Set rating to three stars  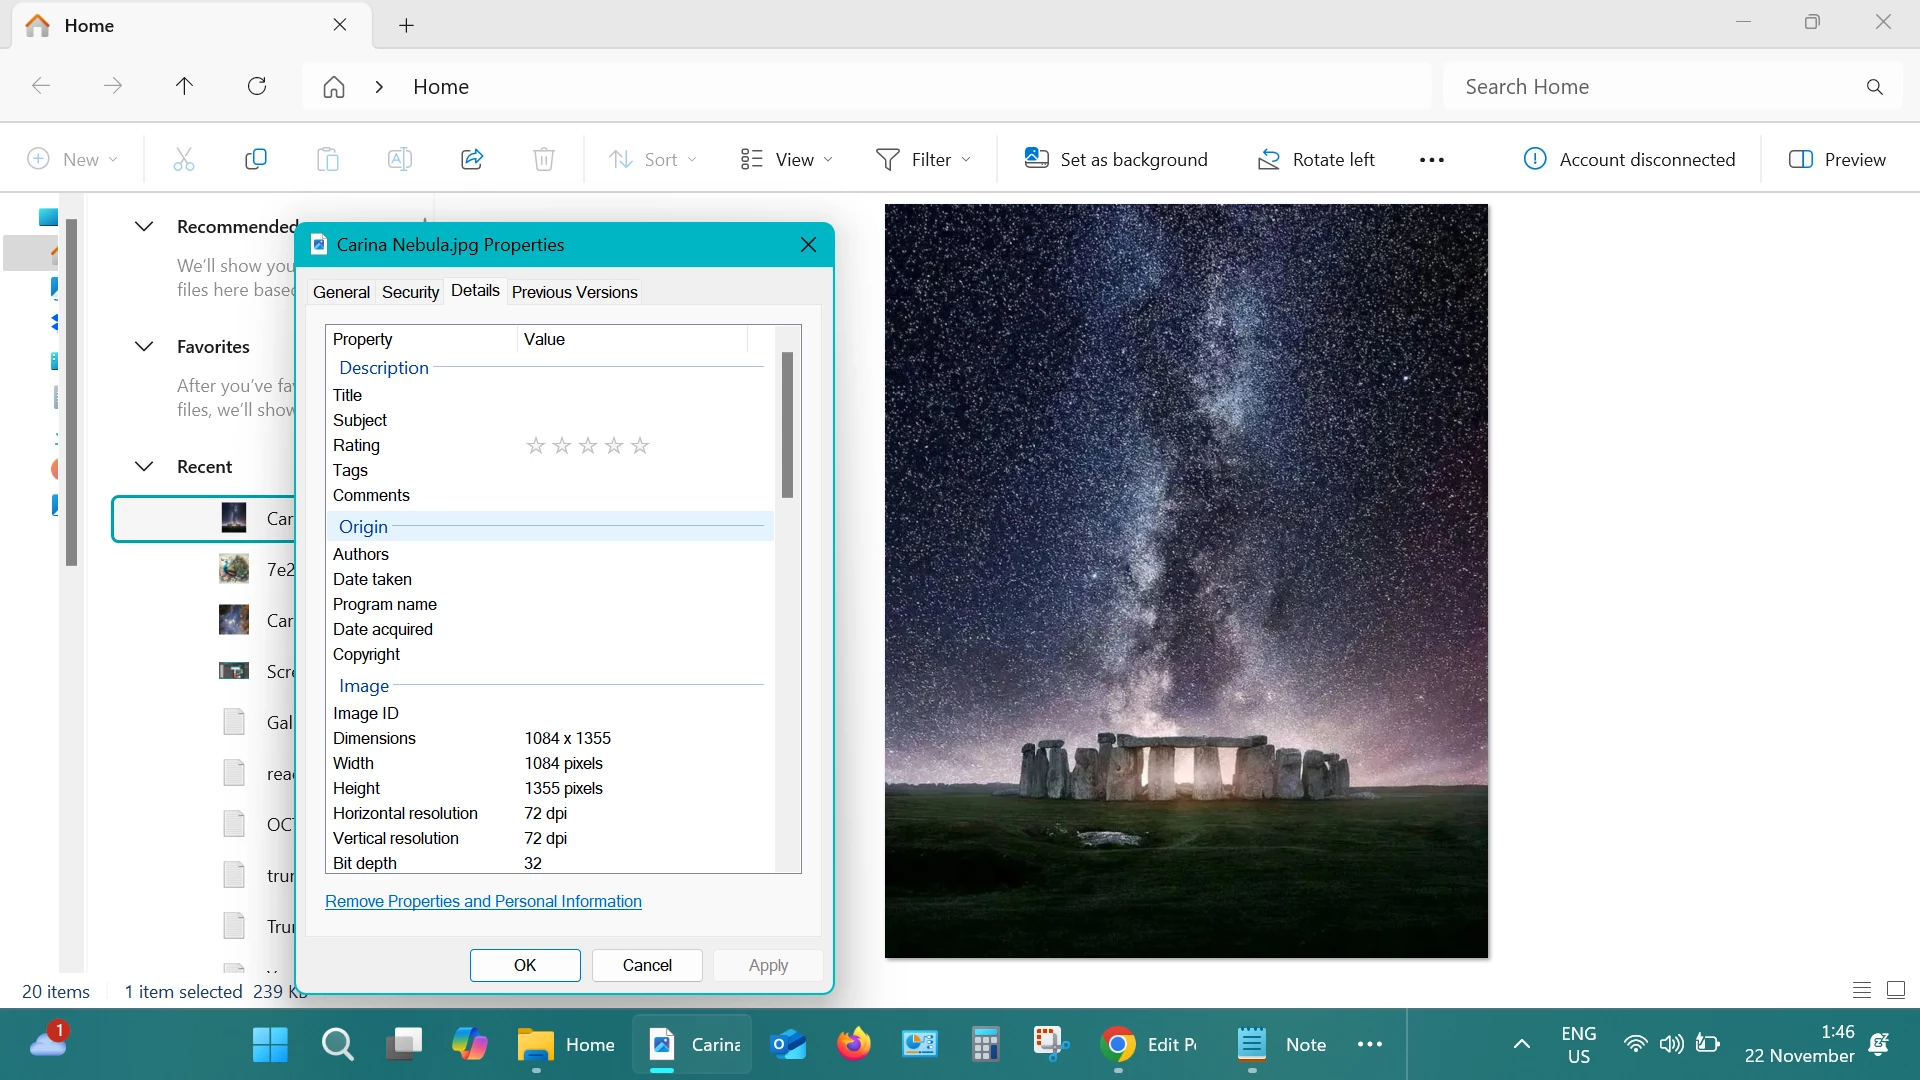588,446
